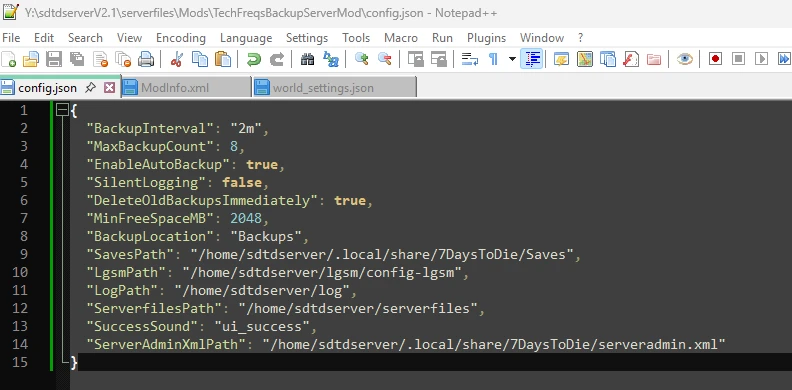Click the Save All icon
This screenshot has width=792, height=390.
tap(77, 59)
